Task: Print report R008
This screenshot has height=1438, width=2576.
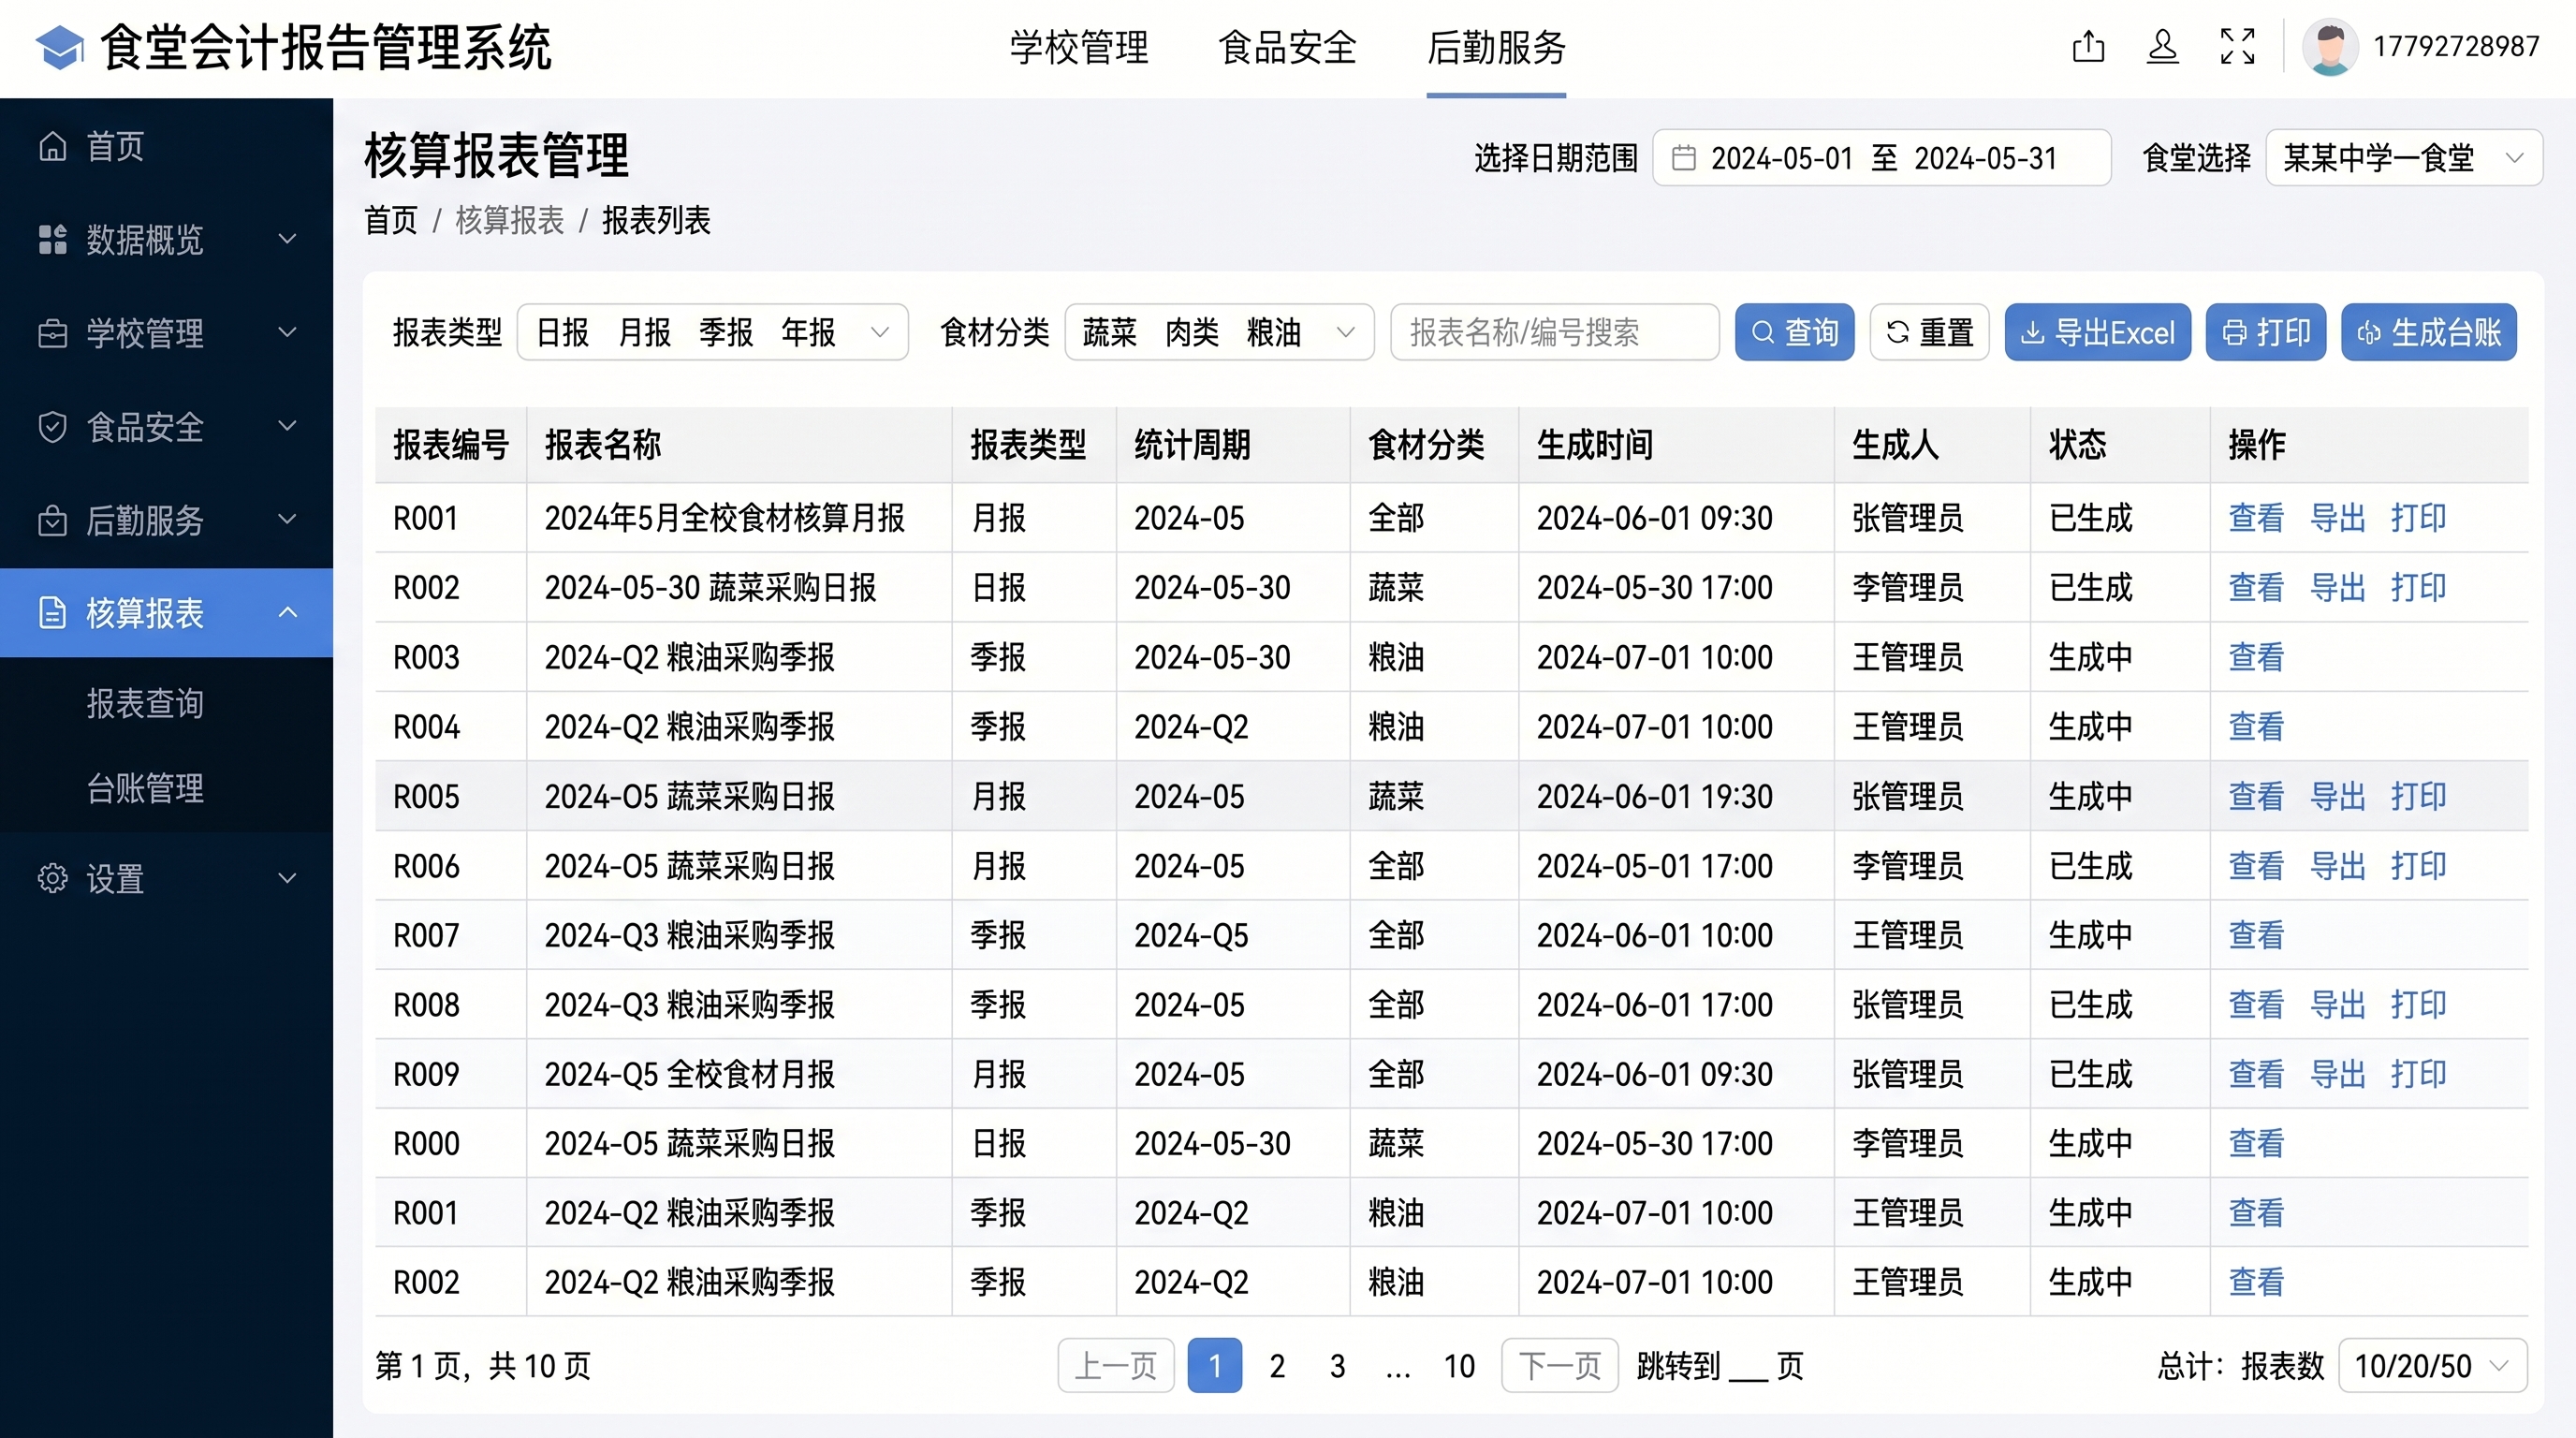Action: pyautogui.click(x=2418, y=1005)
